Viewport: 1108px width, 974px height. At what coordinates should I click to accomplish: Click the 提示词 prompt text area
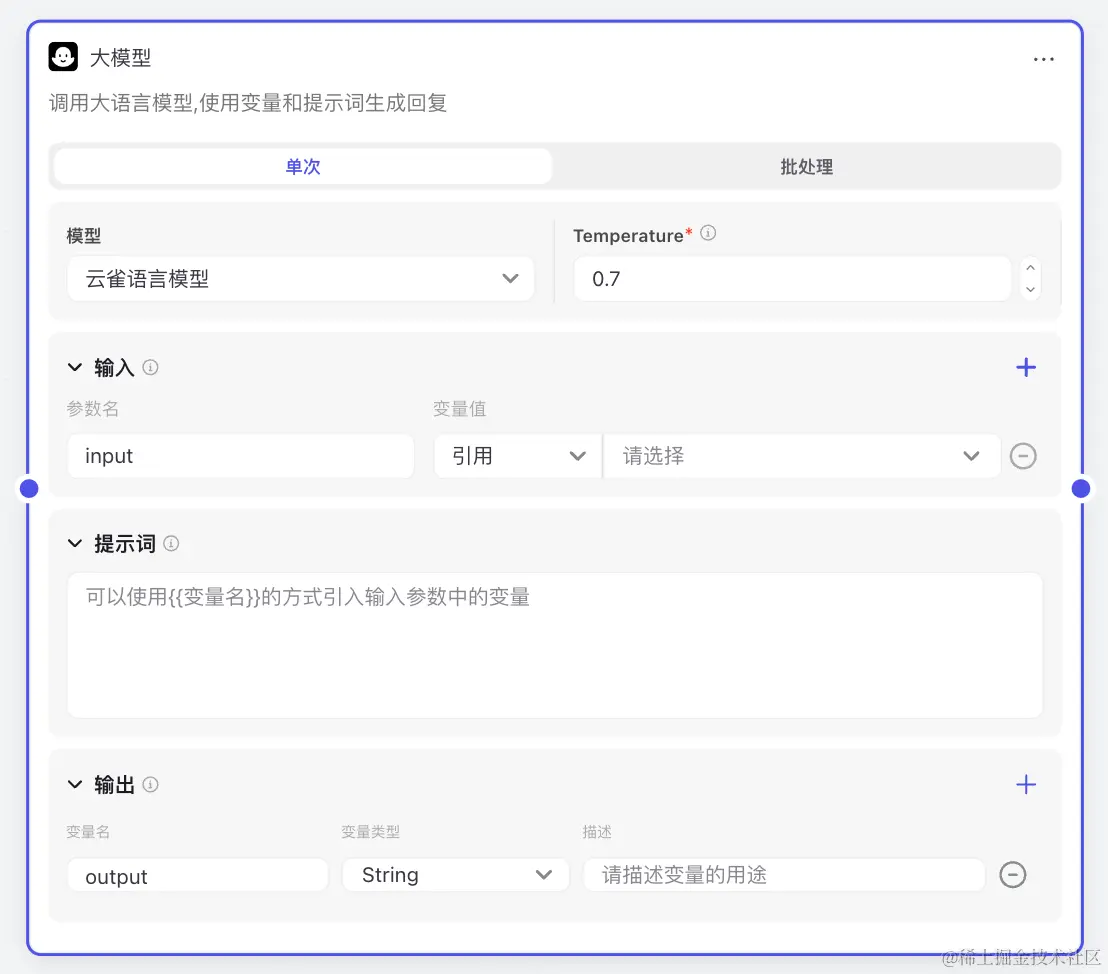[555, 645]
